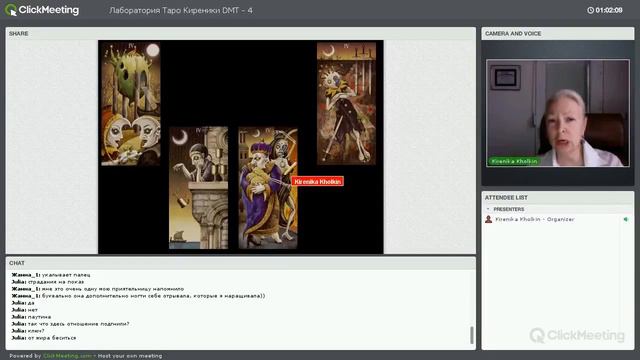The height and width of the screenshot is (360, 640).
Task: Click the meeting title in the header bar
Action: (x=181, y=11)
